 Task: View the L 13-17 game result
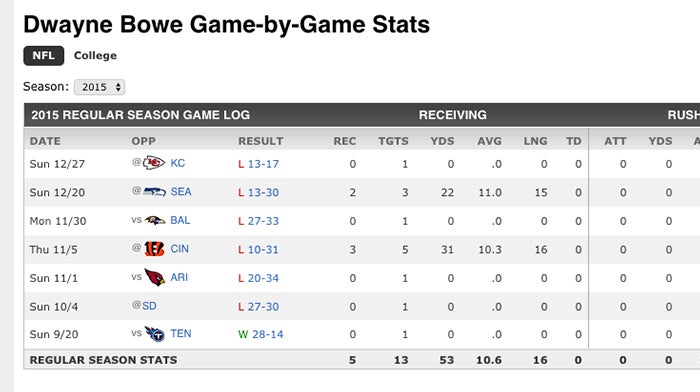(258, 164)
